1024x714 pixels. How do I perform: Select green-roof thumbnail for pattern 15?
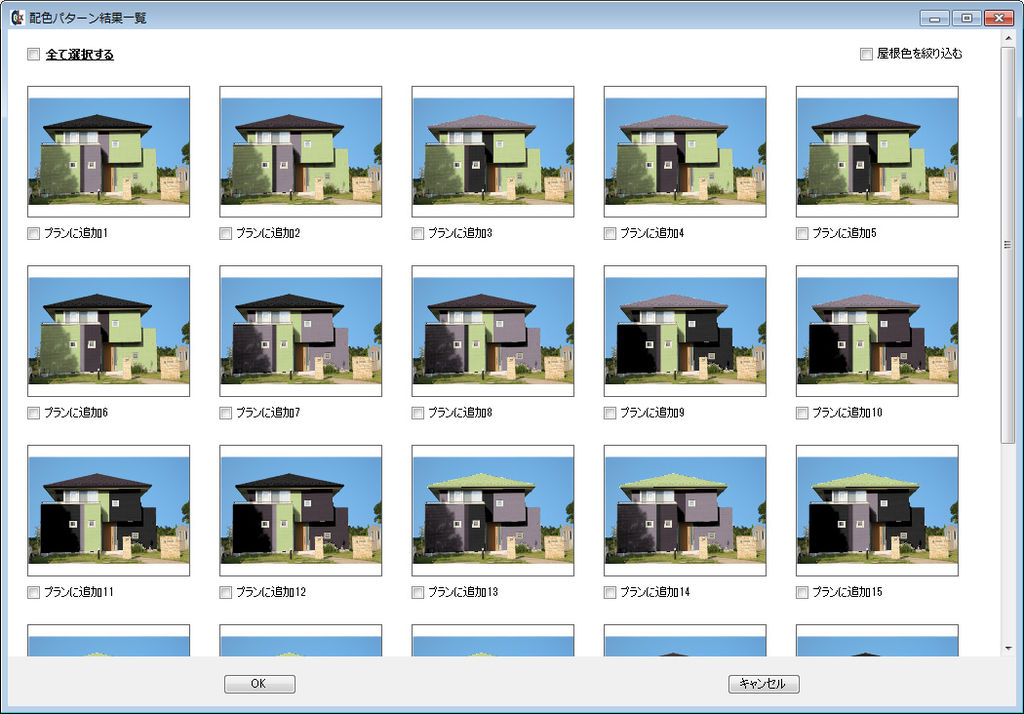(877, 511)
